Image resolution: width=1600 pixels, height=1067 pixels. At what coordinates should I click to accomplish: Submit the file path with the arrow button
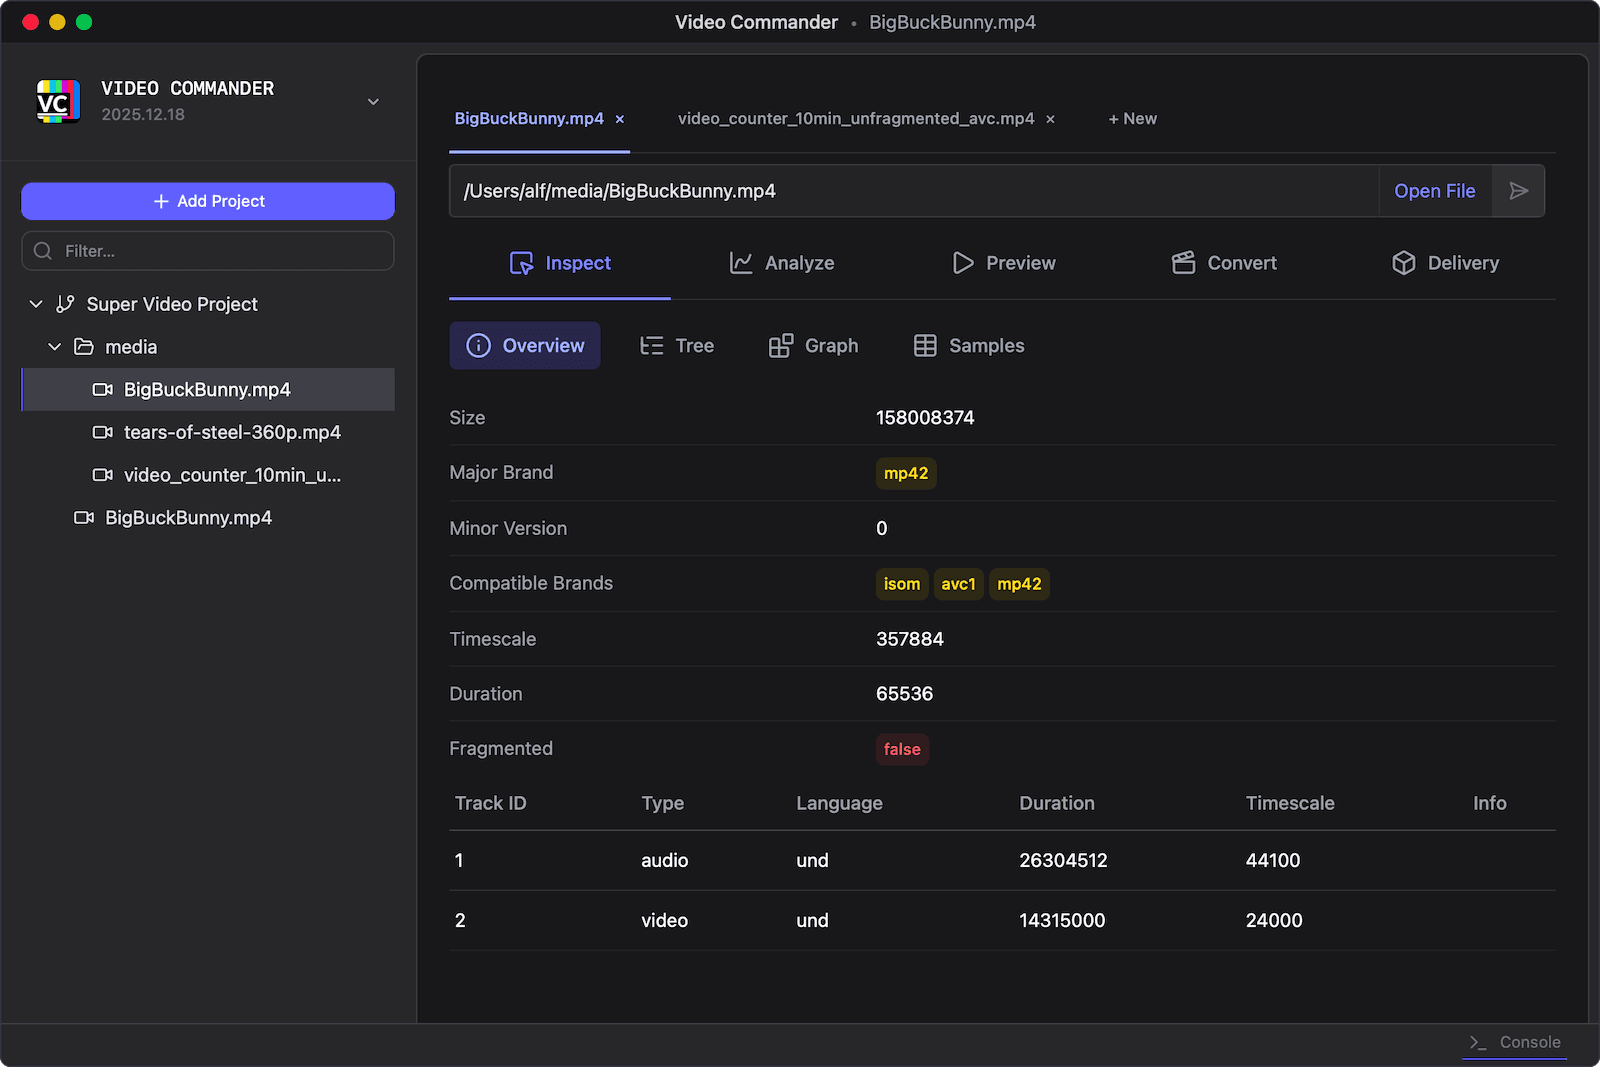point(1518,191)
